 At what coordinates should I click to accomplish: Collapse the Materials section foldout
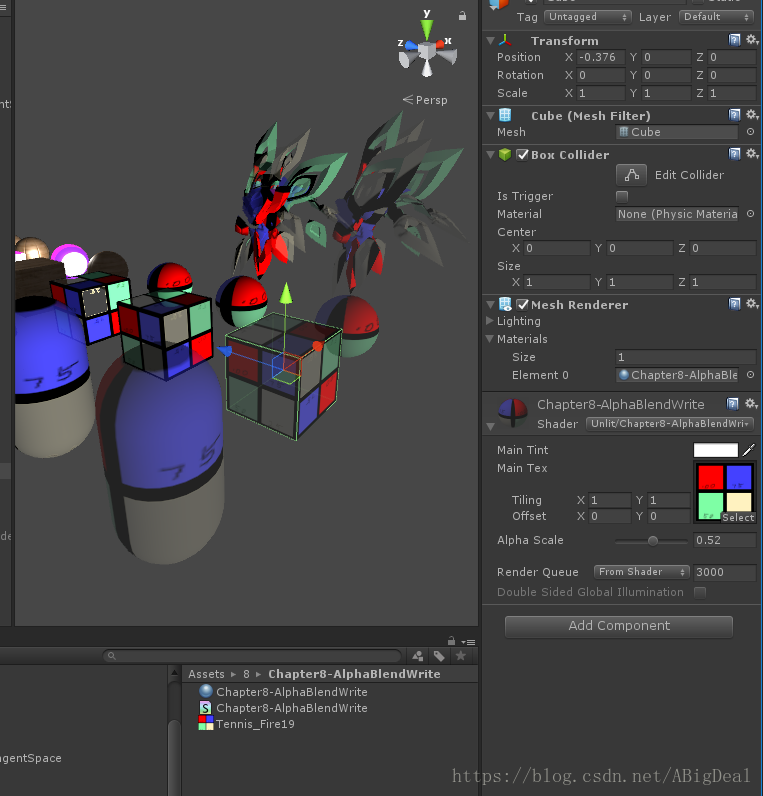click(490, 339)
